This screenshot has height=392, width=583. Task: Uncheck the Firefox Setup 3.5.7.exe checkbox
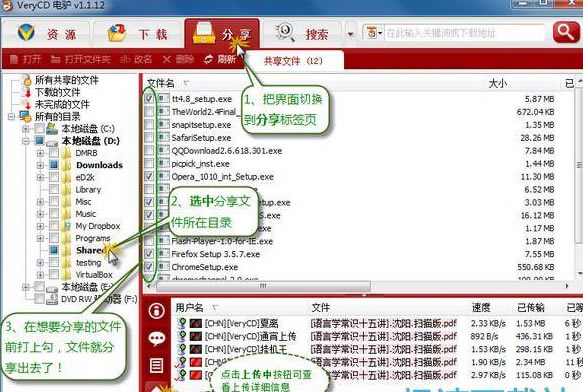tap(149, 254)
